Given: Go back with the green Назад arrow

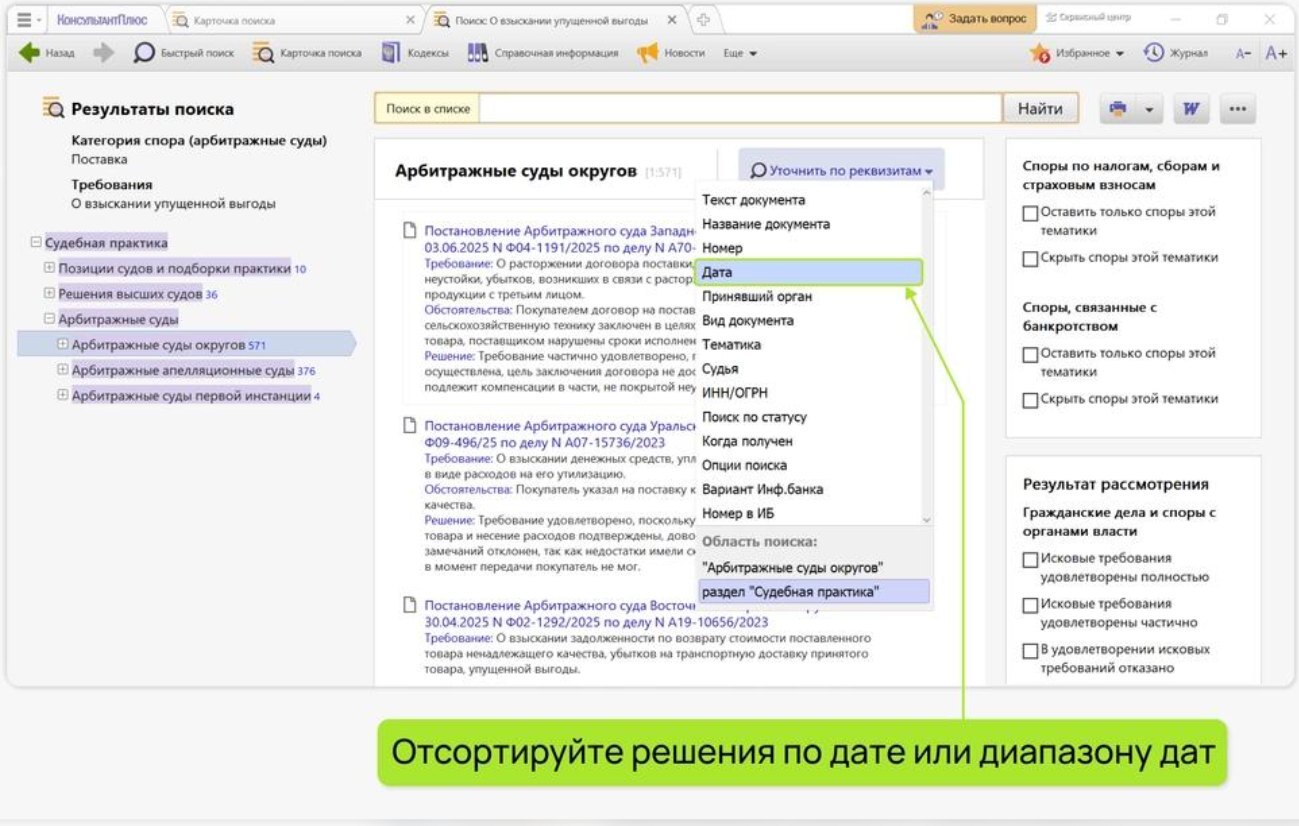Looking at the screenshot, I should (47, 53).
